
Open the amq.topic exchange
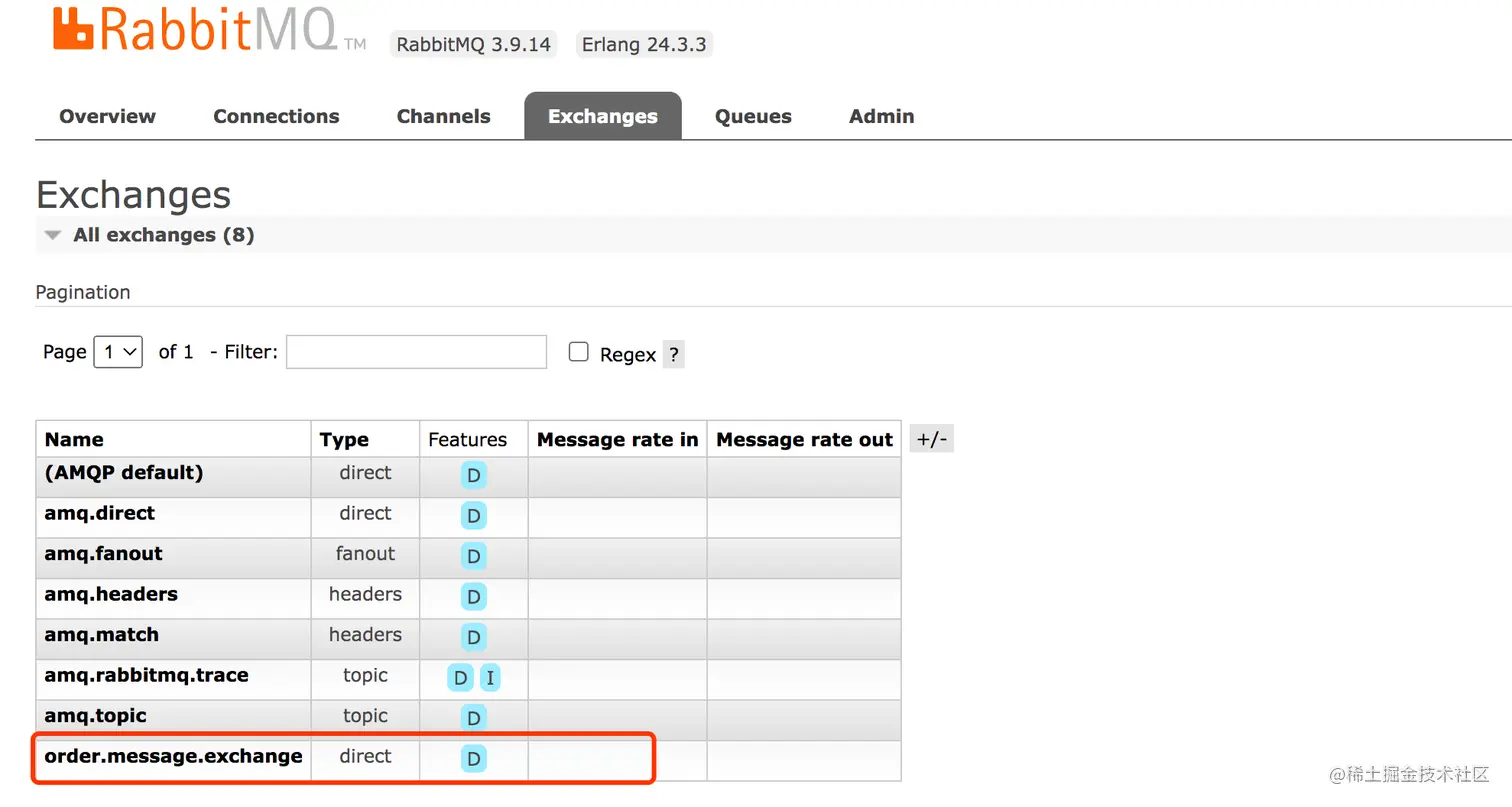point(95,715)
